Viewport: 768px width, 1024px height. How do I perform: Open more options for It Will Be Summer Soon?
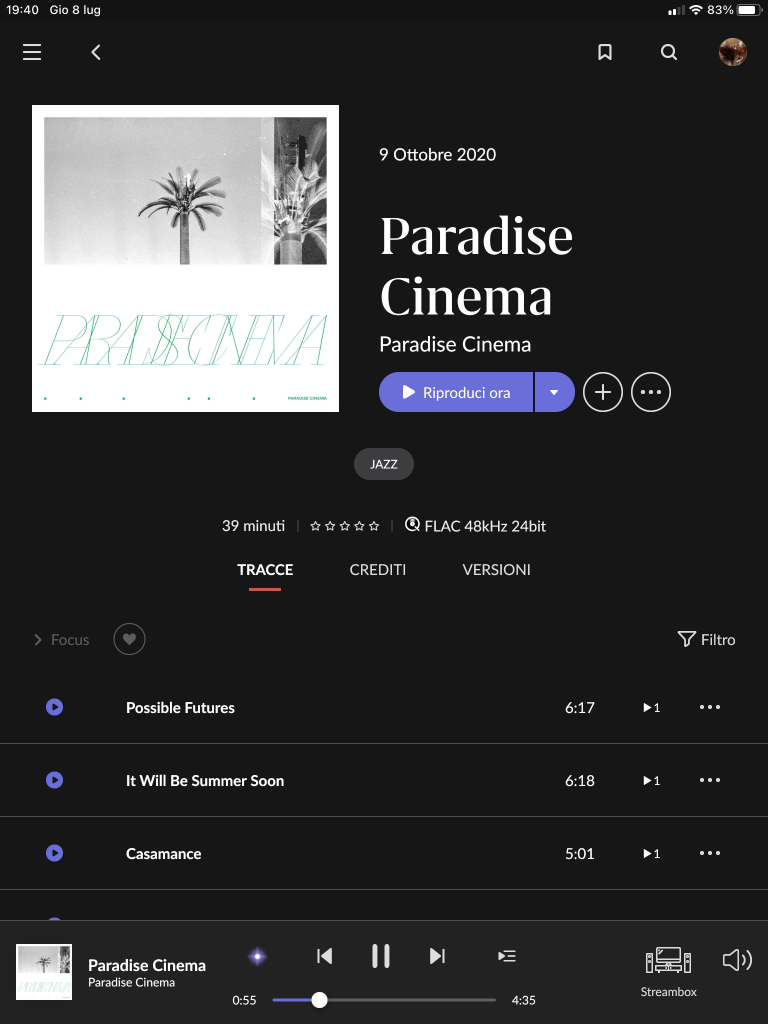[710, 780]
